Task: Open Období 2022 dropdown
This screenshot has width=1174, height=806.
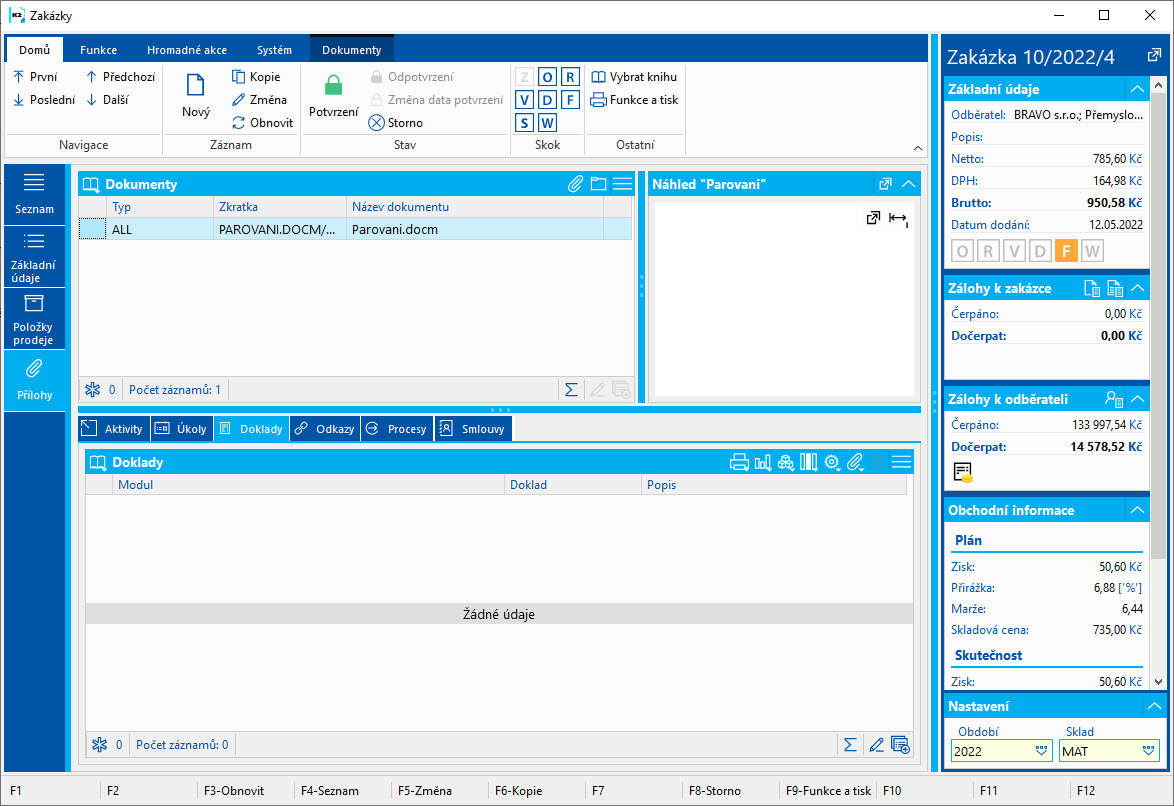Action: point(1041,751)
